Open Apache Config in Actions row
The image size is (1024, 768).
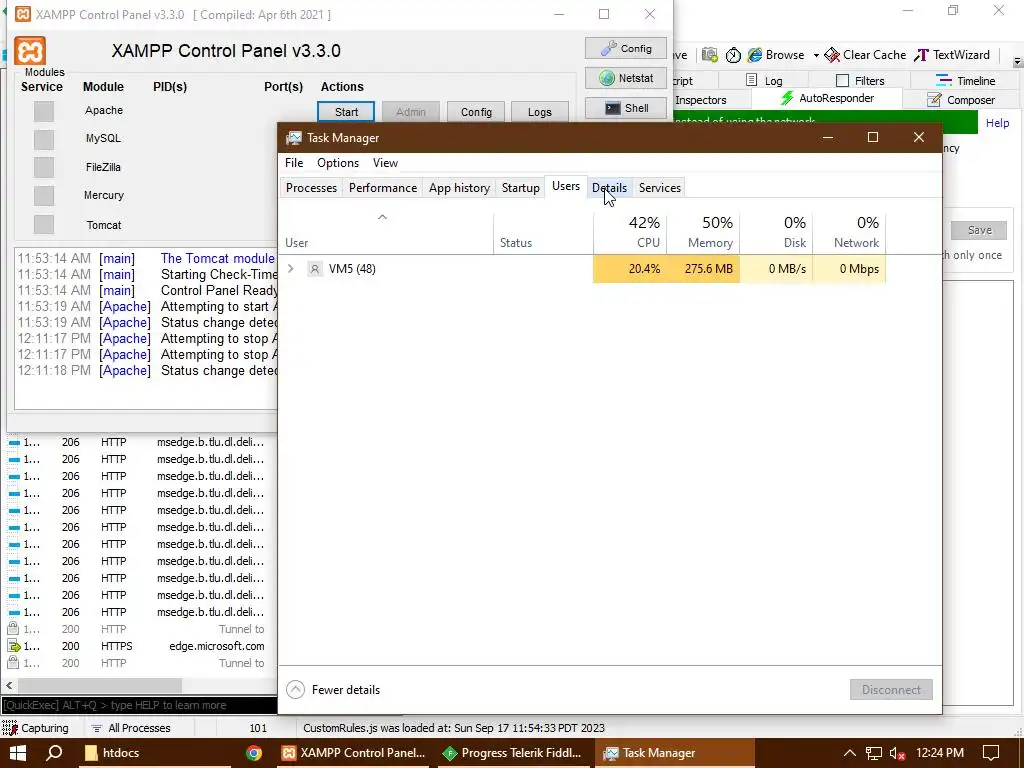point(476,112)
